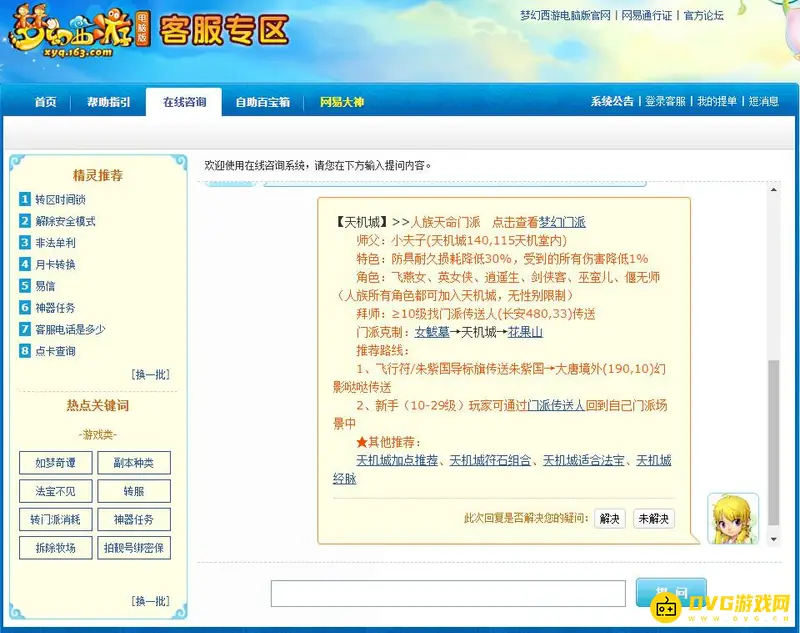Viewport: 800px width, 633px height.
Task: Click the 拍靓号绑密保 keyword button
Action: (x=134, y=548)
